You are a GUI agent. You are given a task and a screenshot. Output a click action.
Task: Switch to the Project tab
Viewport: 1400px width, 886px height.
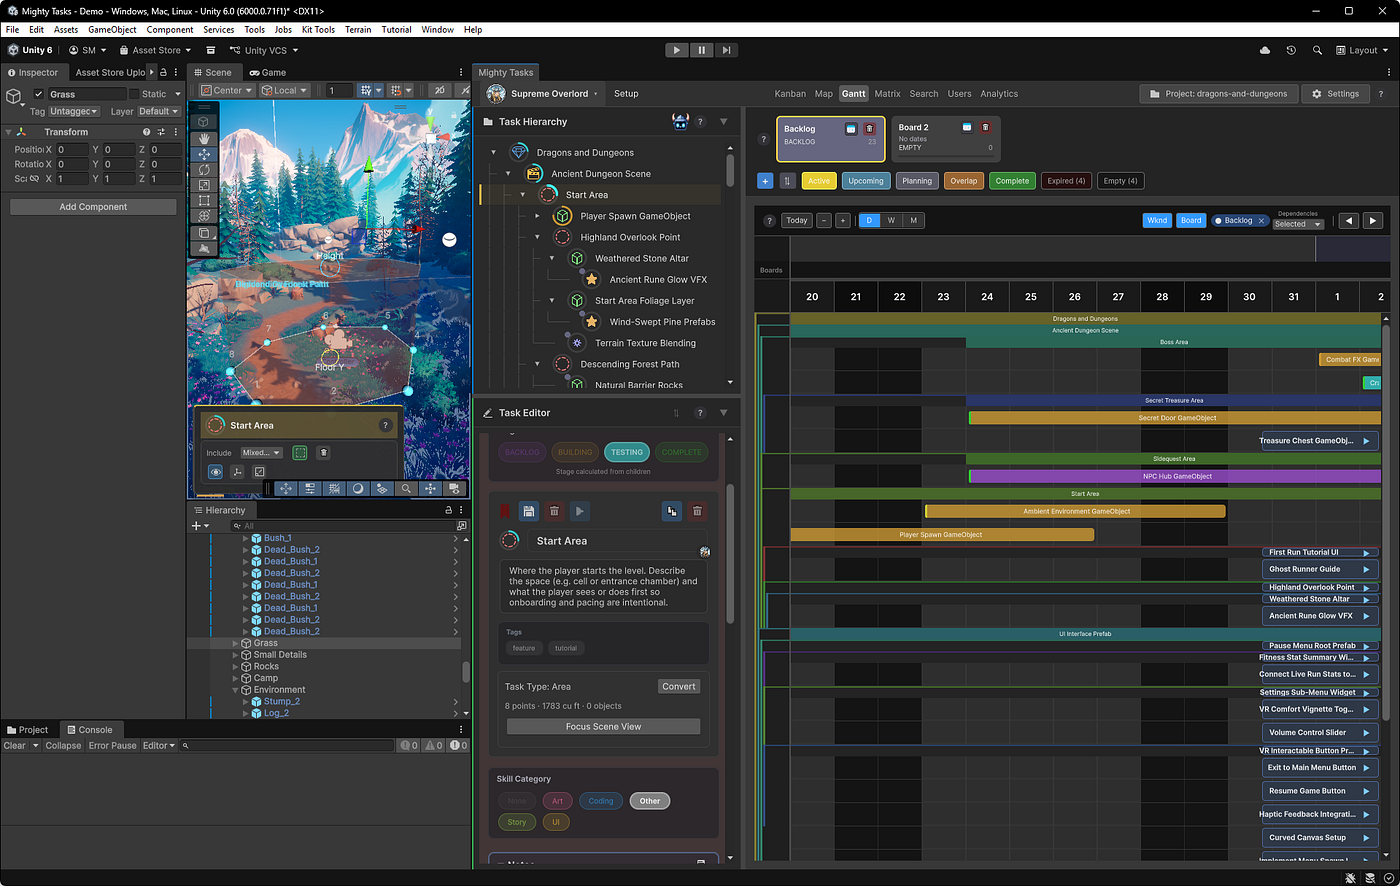tap(27, 730)
